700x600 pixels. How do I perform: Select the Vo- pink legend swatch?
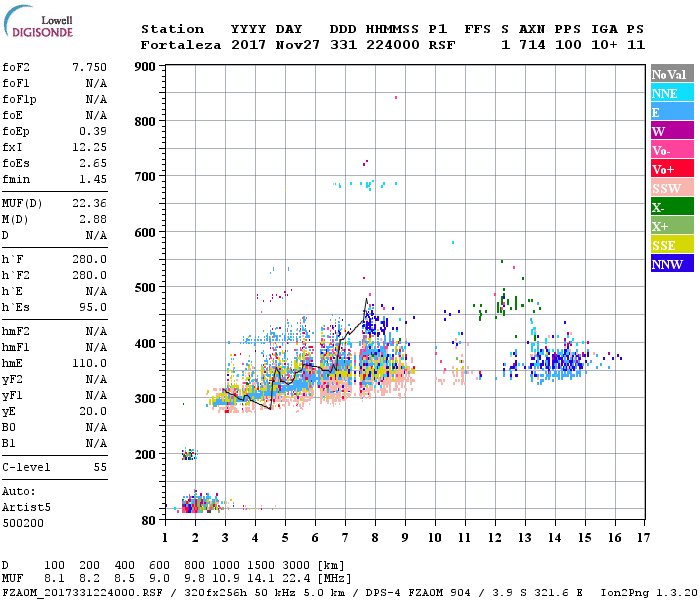(x=672, y=150)
